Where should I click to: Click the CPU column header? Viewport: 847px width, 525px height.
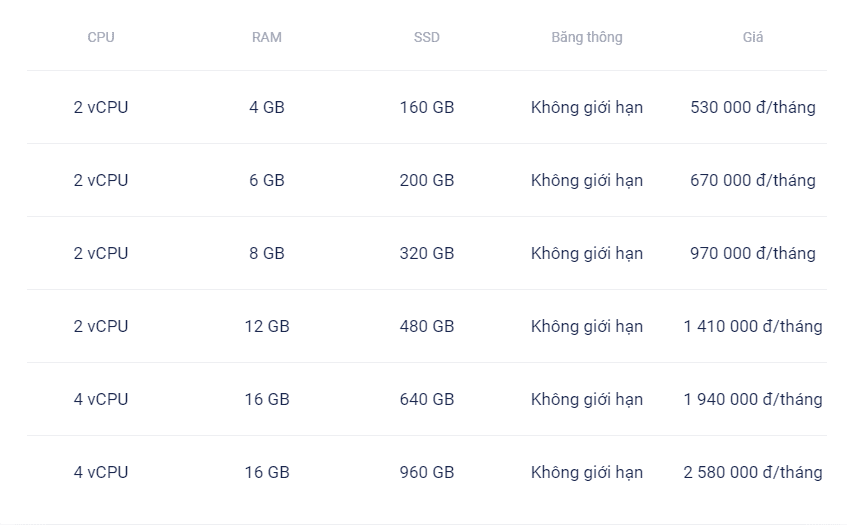[x=101, y=37]
